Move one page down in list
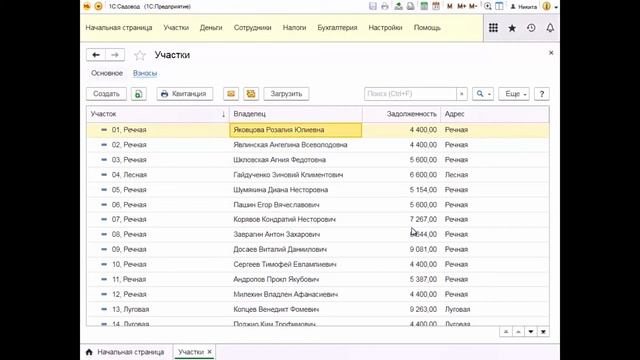 531,331
